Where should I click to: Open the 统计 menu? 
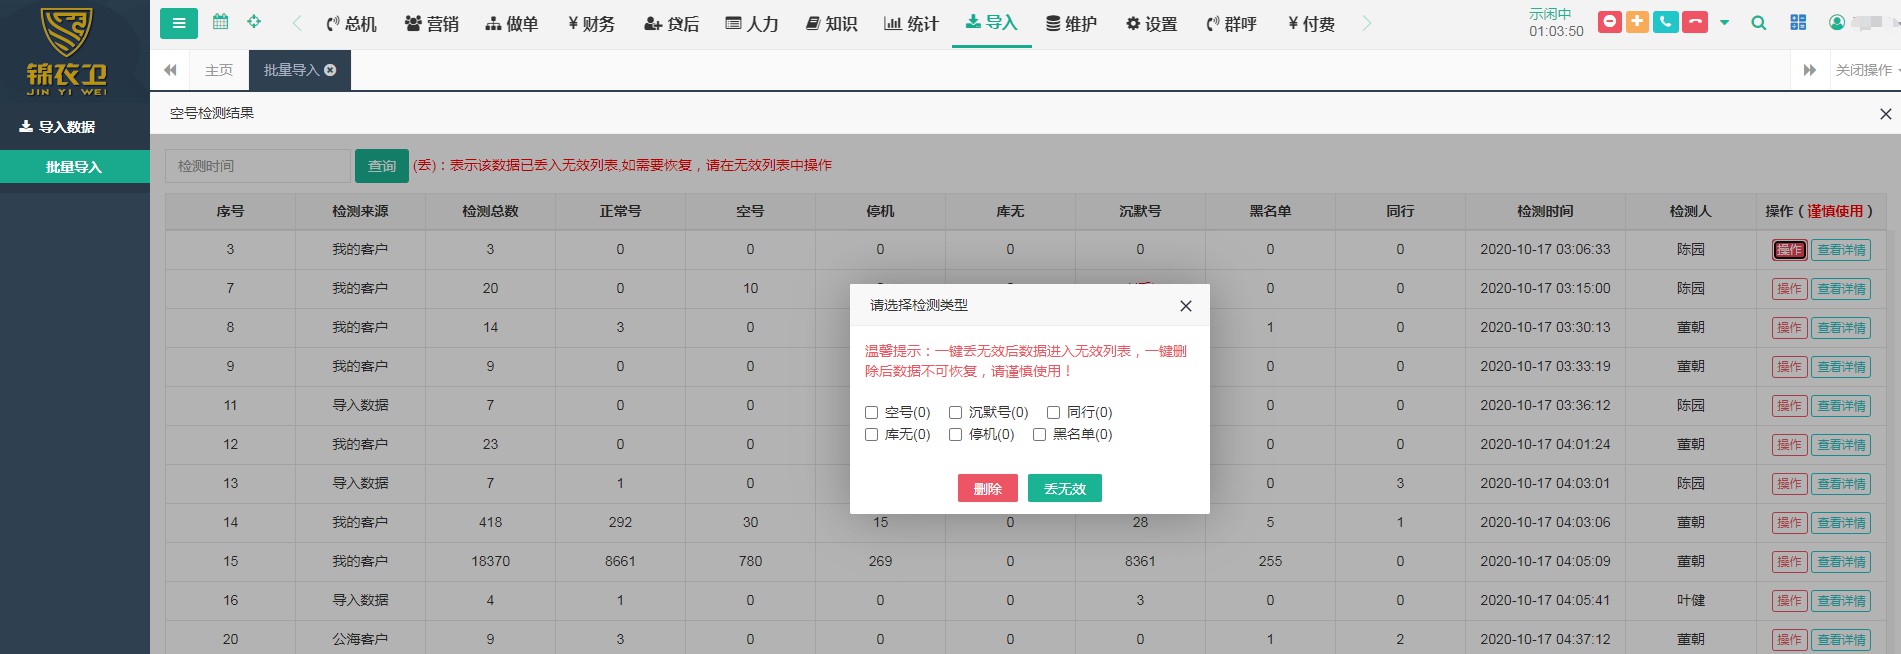pyautogui.click(x=911, y=24)
